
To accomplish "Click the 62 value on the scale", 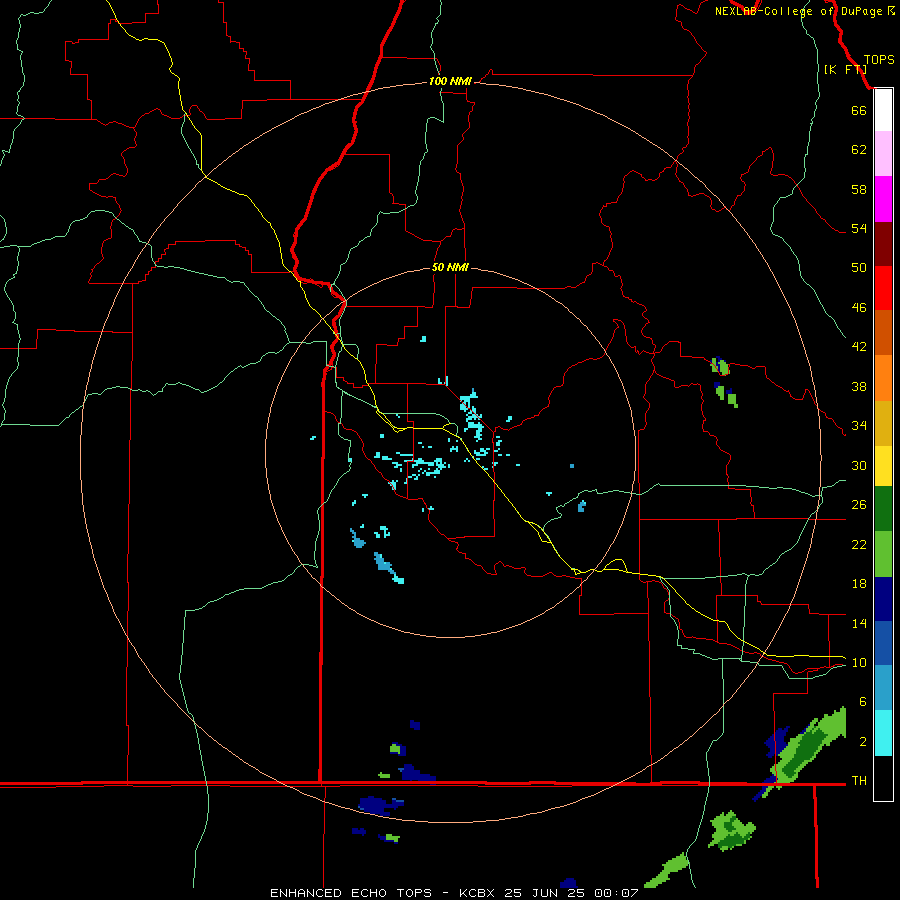I will 859,150.
